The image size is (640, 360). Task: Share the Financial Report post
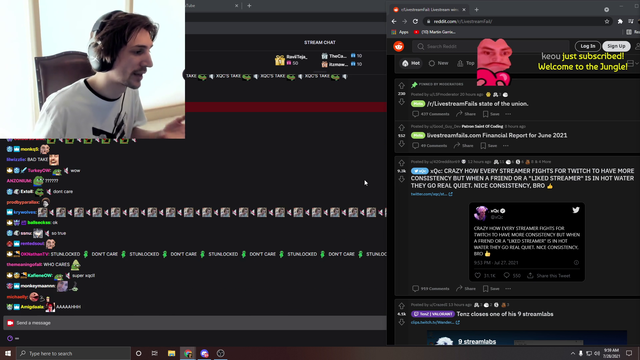463,145
